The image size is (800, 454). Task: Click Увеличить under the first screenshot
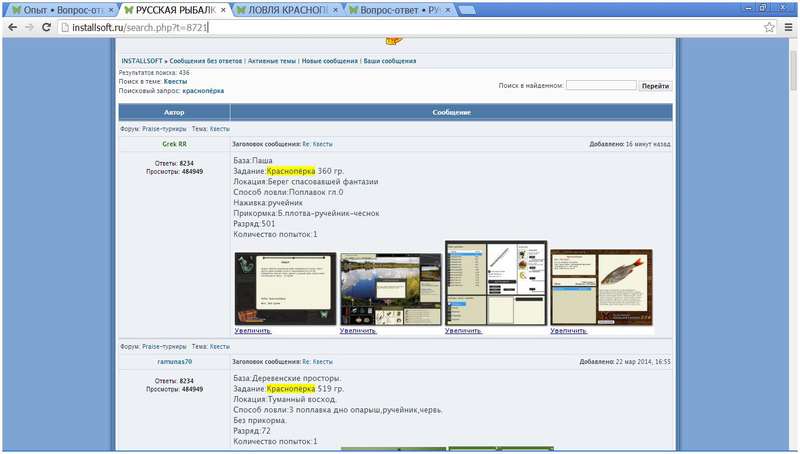click(253, 331)
